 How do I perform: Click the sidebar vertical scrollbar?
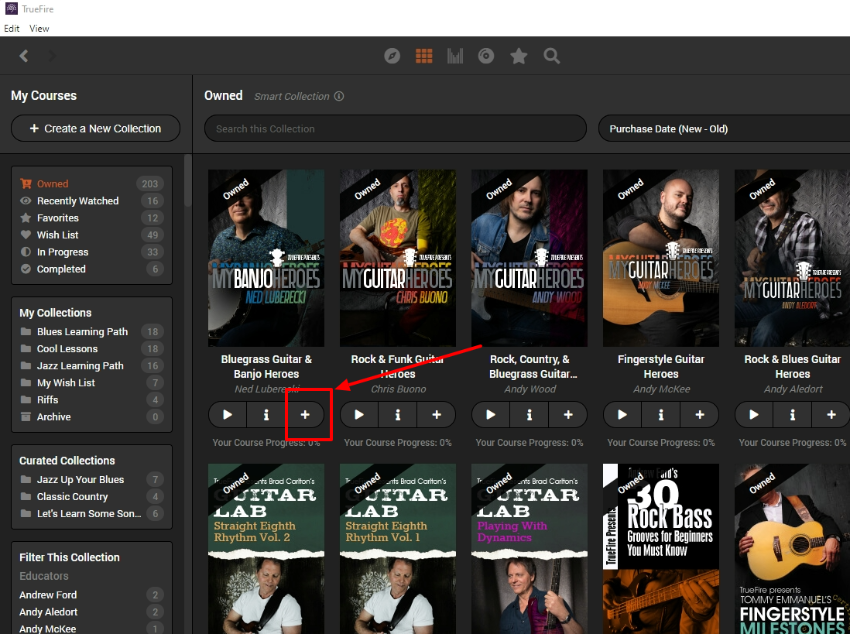coord(188,180)
